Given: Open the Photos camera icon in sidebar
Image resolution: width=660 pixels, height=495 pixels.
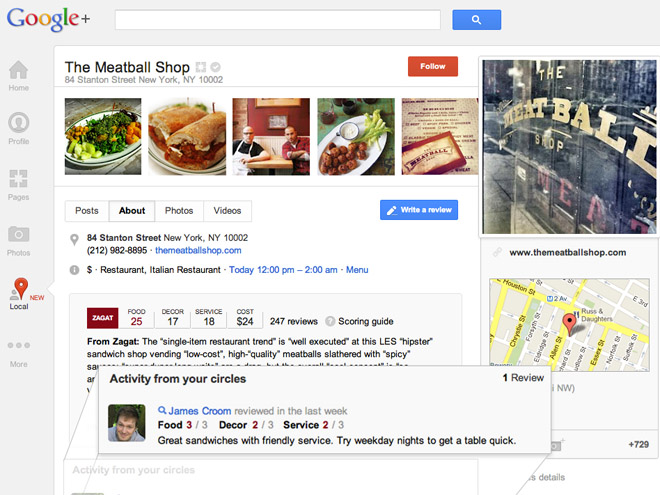Looking at the screenshot, I should tap(19, 234).
